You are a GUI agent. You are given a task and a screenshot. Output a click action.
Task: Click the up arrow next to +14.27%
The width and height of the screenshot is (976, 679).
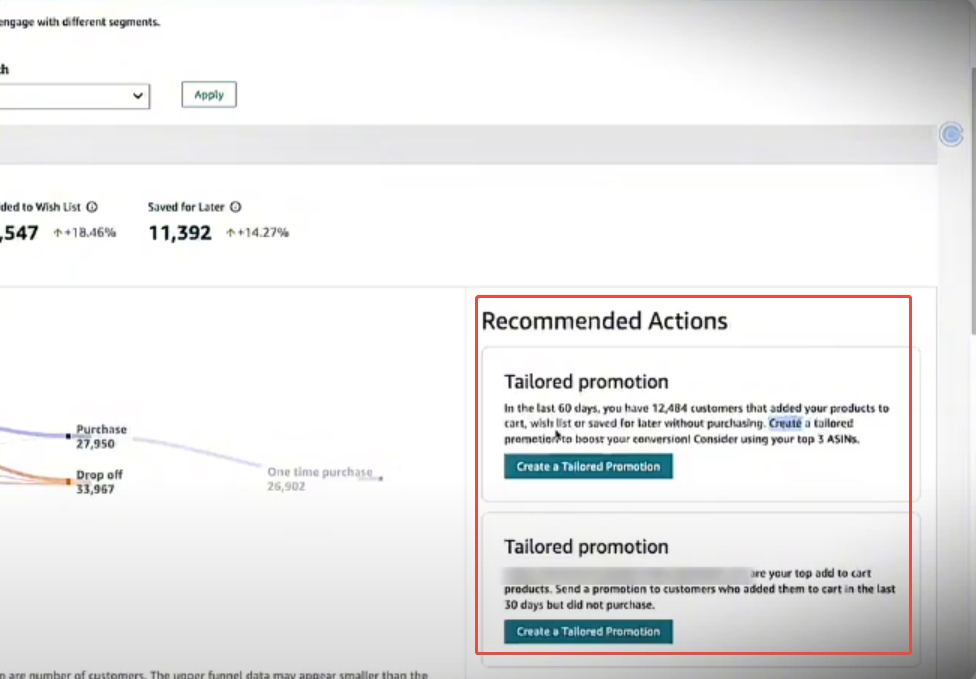(x=230, y=233)
